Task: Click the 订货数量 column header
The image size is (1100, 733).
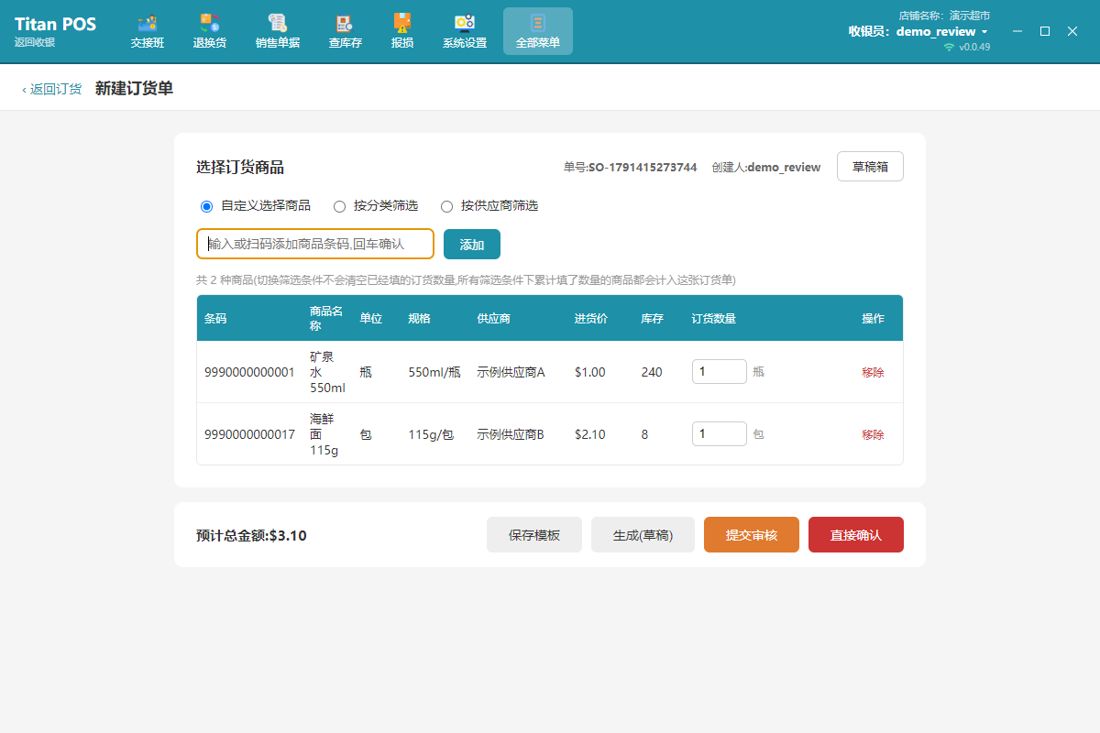Action: click(x=713, y=318)
